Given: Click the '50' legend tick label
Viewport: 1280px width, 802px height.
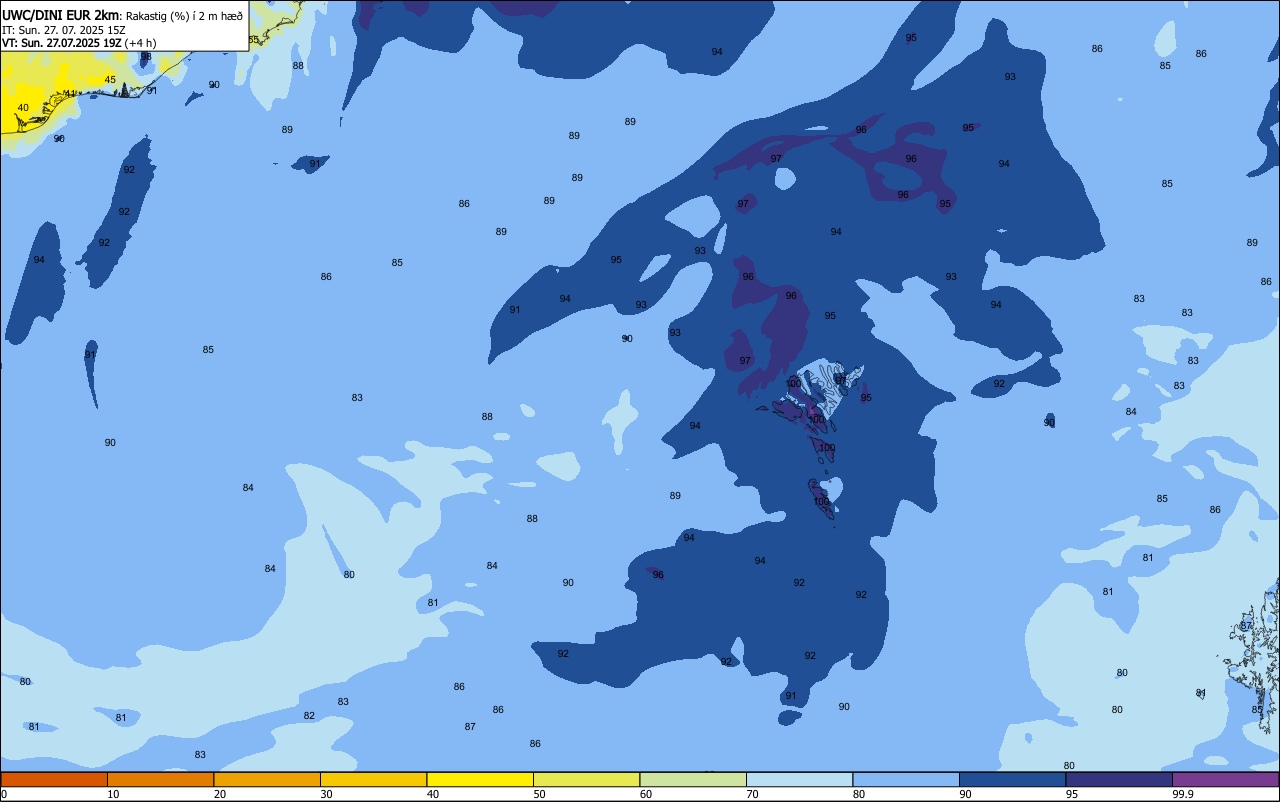Looking at the screenshot, I should (540, 794).
